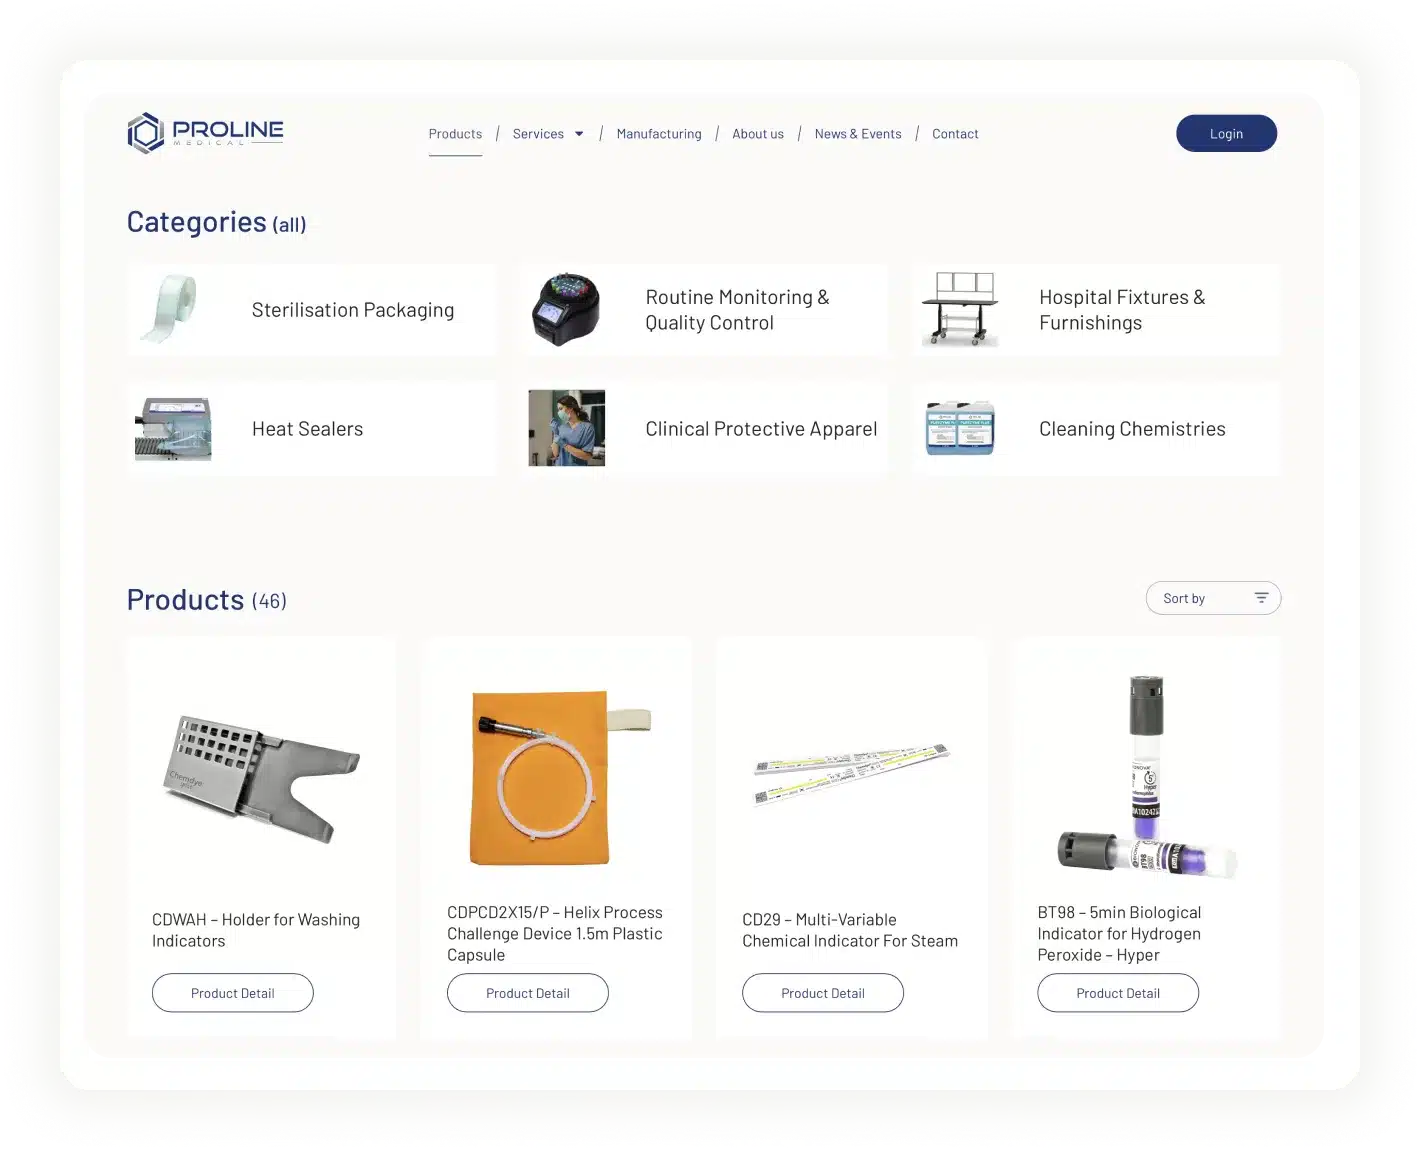Screen dimensions: 1420x1150
Task: Open News & Events
Action: [858, 134]
